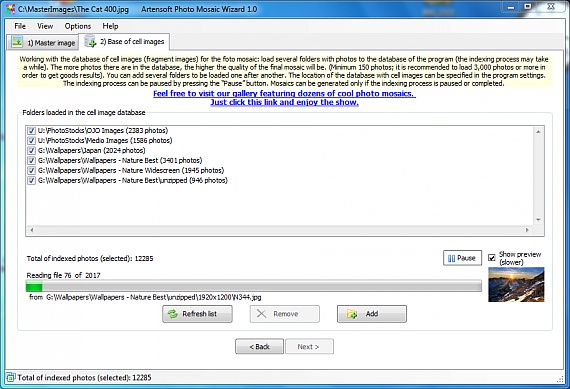This screenshot has width=570, height=389.
Task: Click the Next > button
Action: click(x=309, y=346)
